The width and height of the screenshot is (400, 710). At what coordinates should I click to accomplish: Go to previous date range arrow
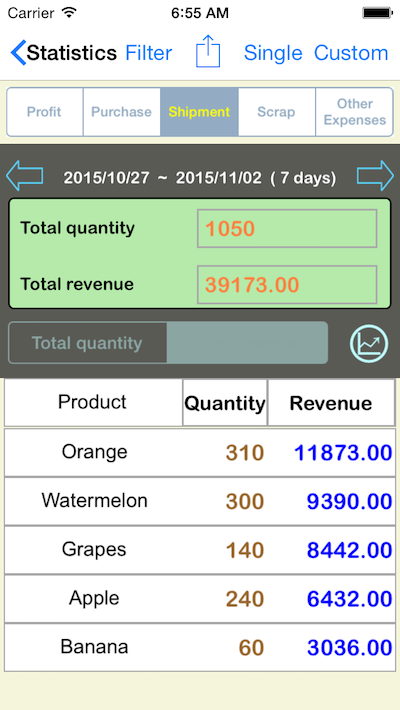click(25, 175)
